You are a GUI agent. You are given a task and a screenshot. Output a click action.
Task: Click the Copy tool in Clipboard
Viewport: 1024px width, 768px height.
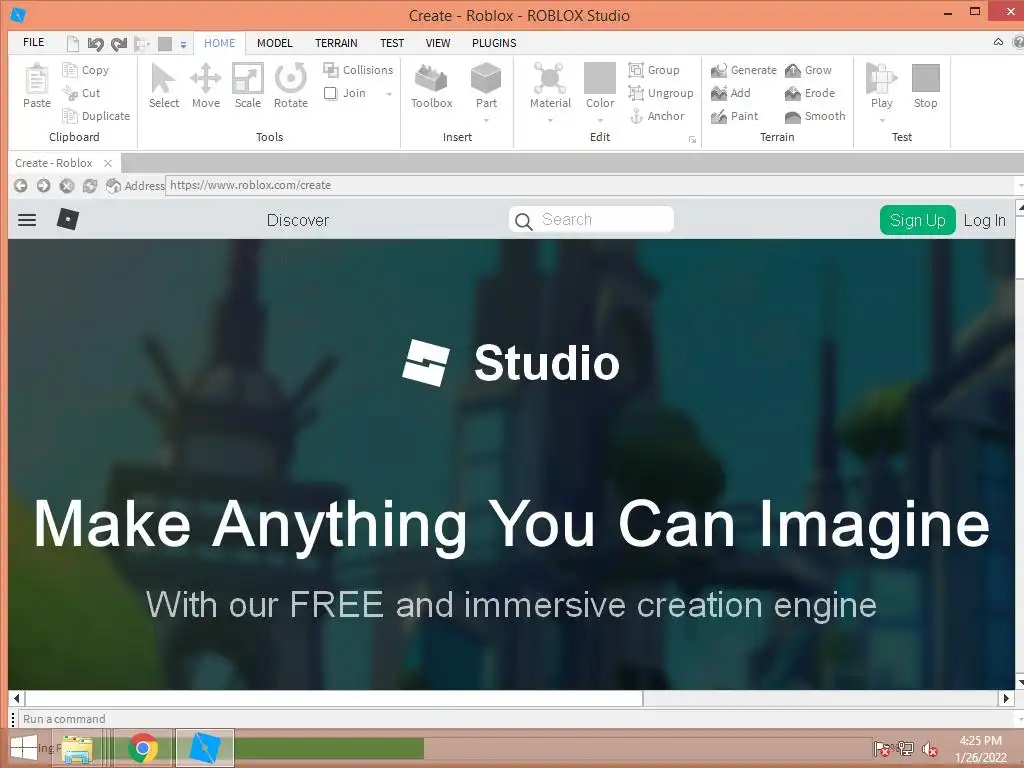click(x=86, y=70)
